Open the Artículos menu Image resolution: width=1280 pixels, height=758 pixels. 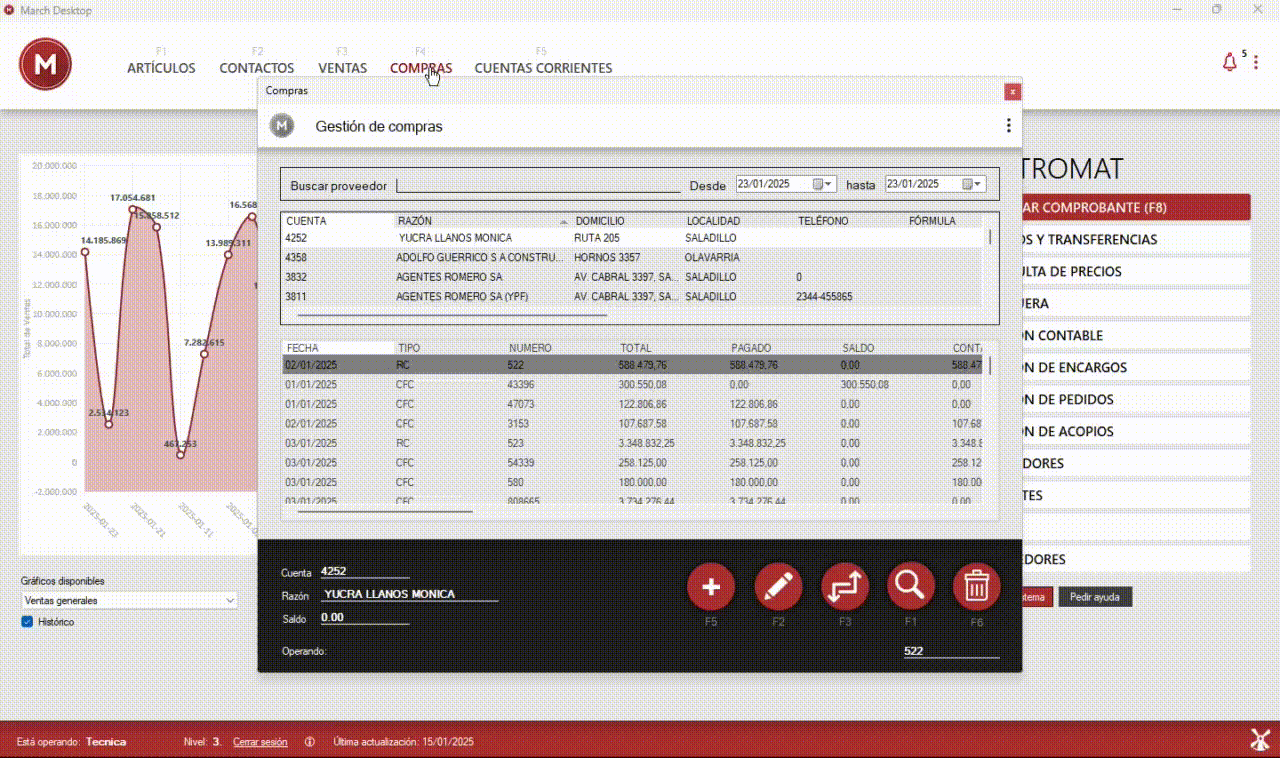point(161,68)
